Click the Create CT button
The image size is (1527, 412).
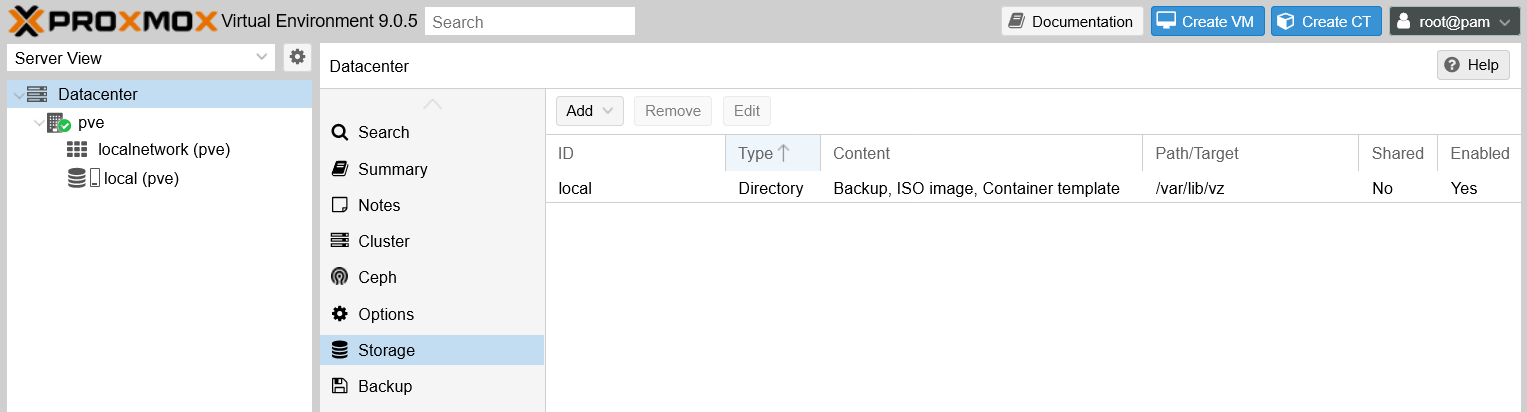(x=1326, y=21)
